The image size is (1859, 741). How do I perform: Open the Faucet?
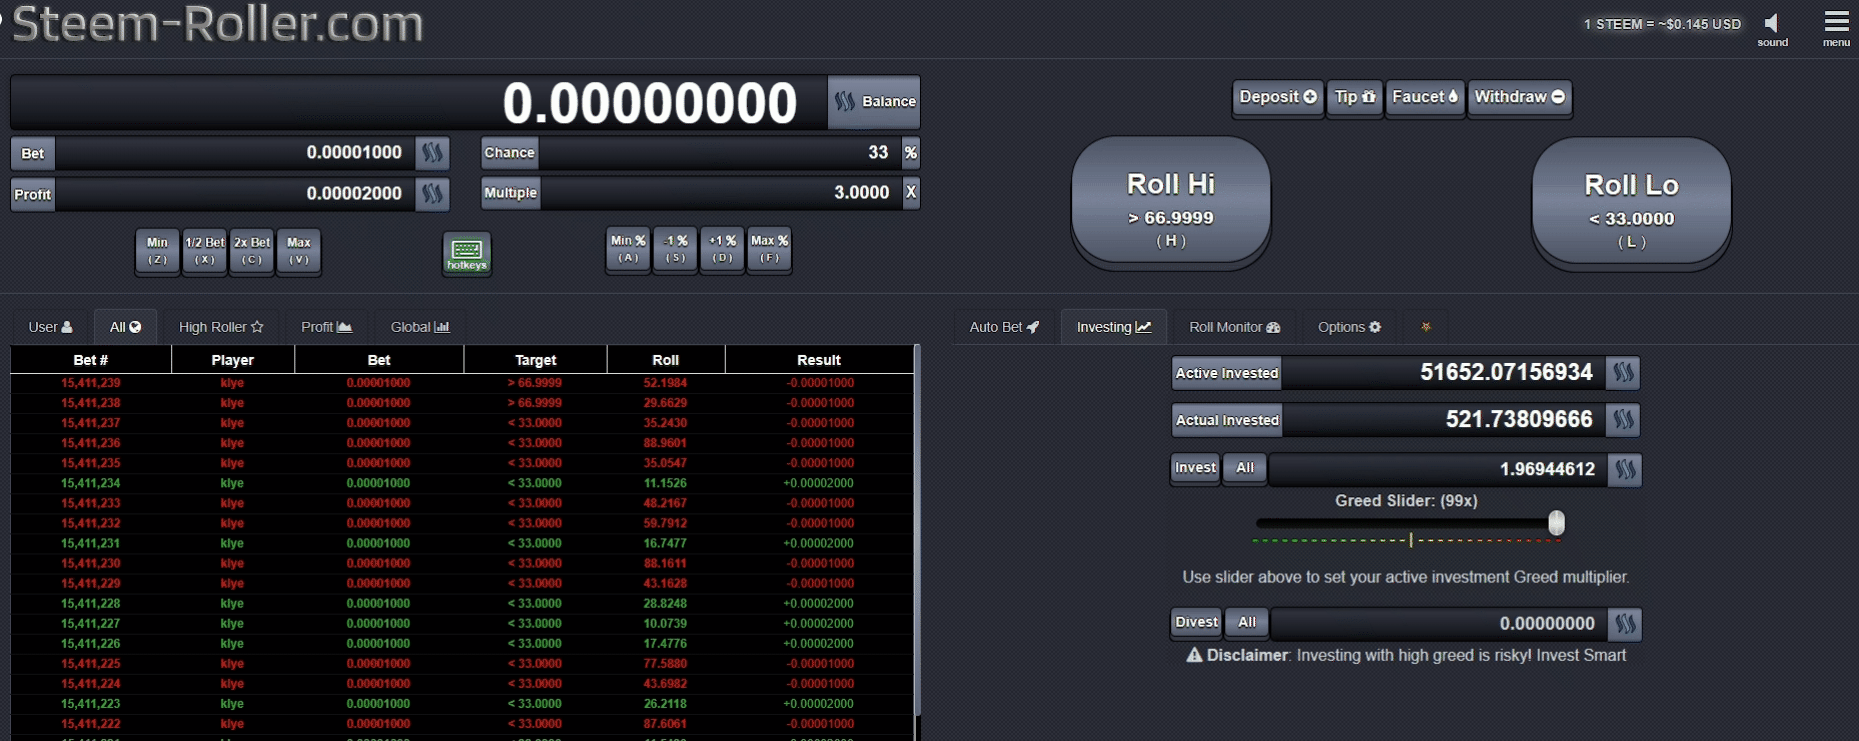coord(1425,98)
